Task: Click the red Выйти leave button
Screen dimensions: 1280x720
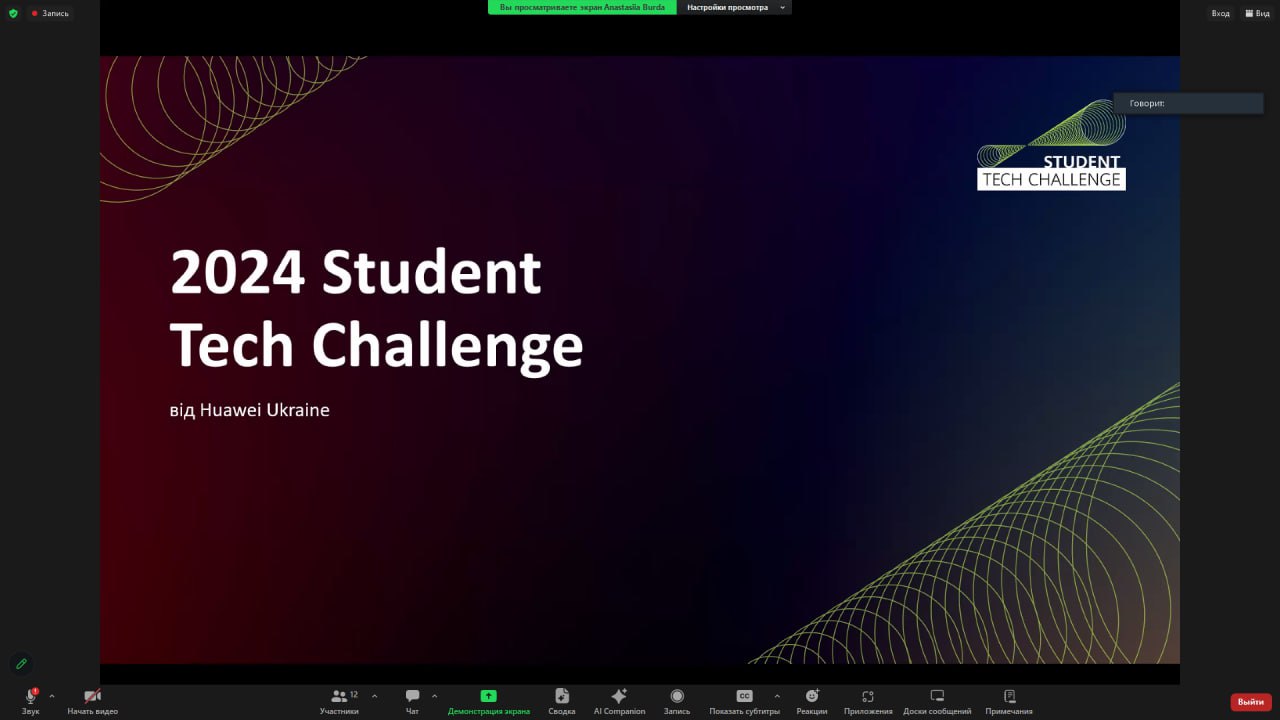Action: [x=1250, y=702]
